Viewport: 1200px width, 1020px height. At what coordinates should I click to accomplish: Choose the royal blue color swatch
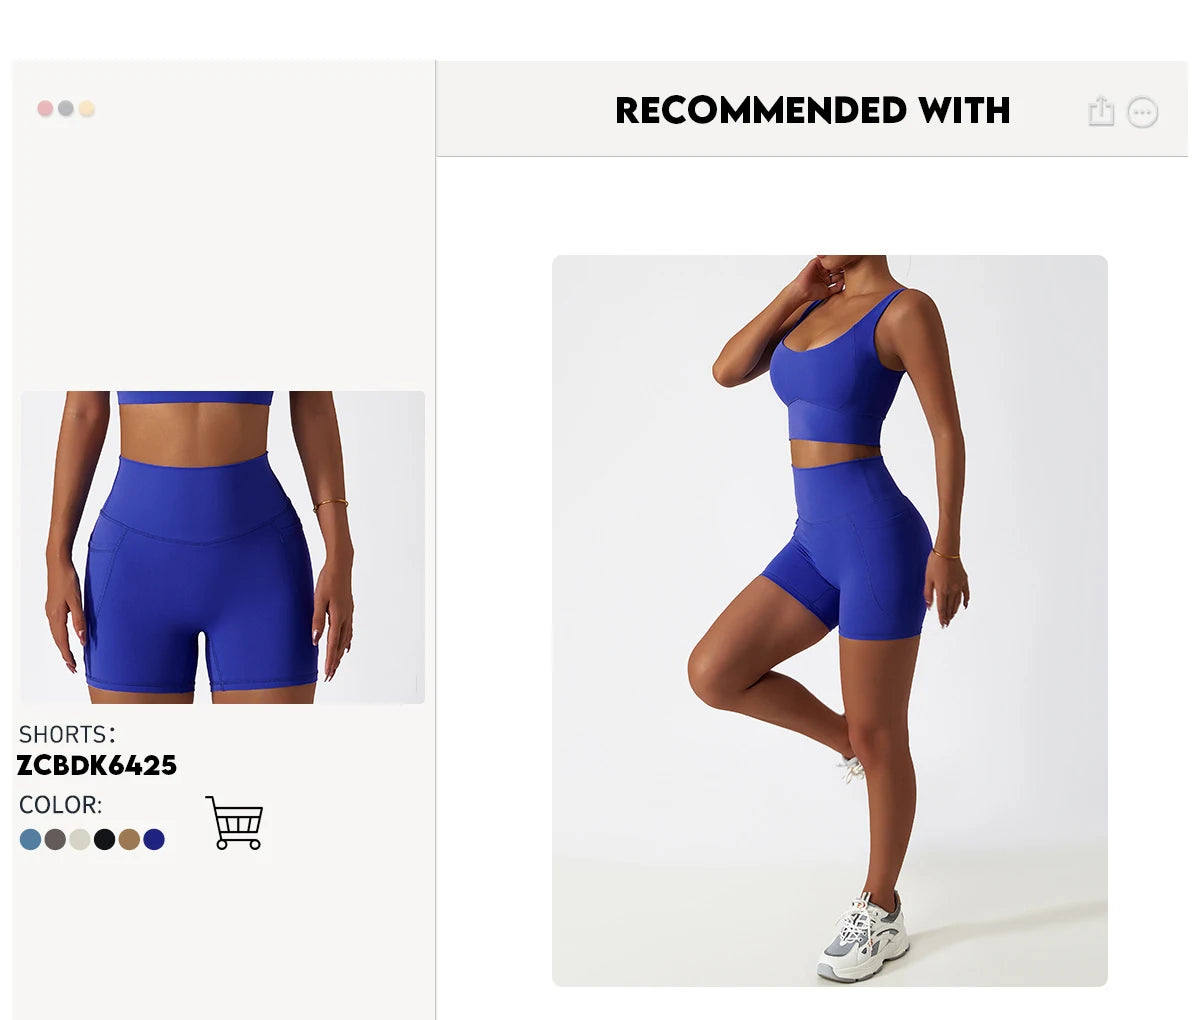(154, 839)
